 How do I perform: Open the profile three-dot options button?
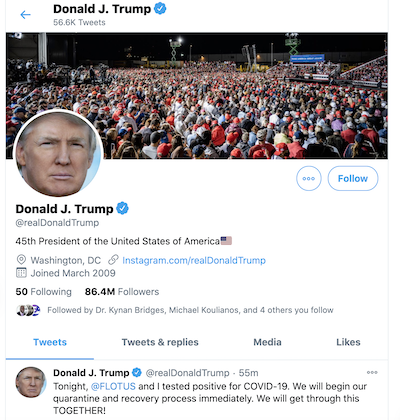pyautogui.click(x=309, y=179)
